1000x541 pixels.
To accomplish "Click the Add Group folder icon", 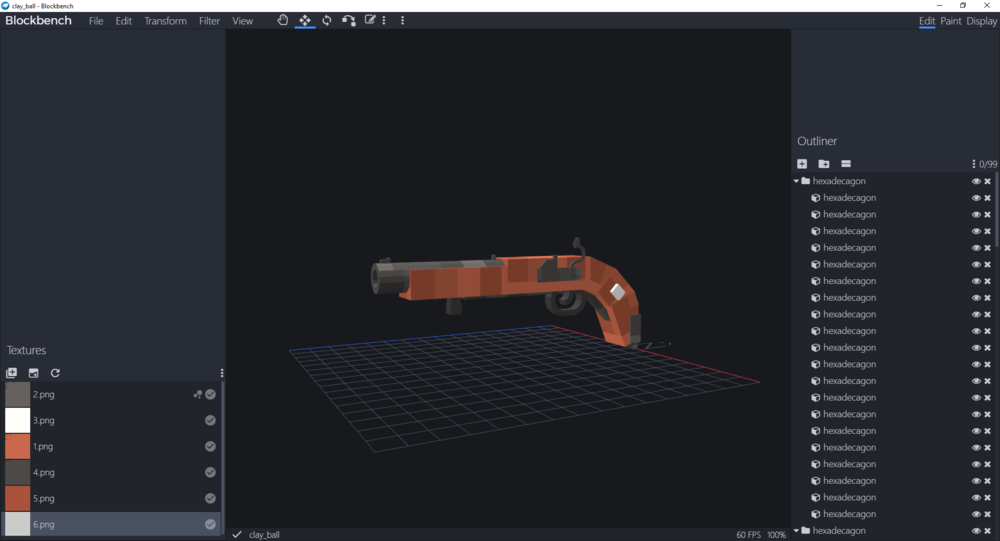I will point(824,164).
